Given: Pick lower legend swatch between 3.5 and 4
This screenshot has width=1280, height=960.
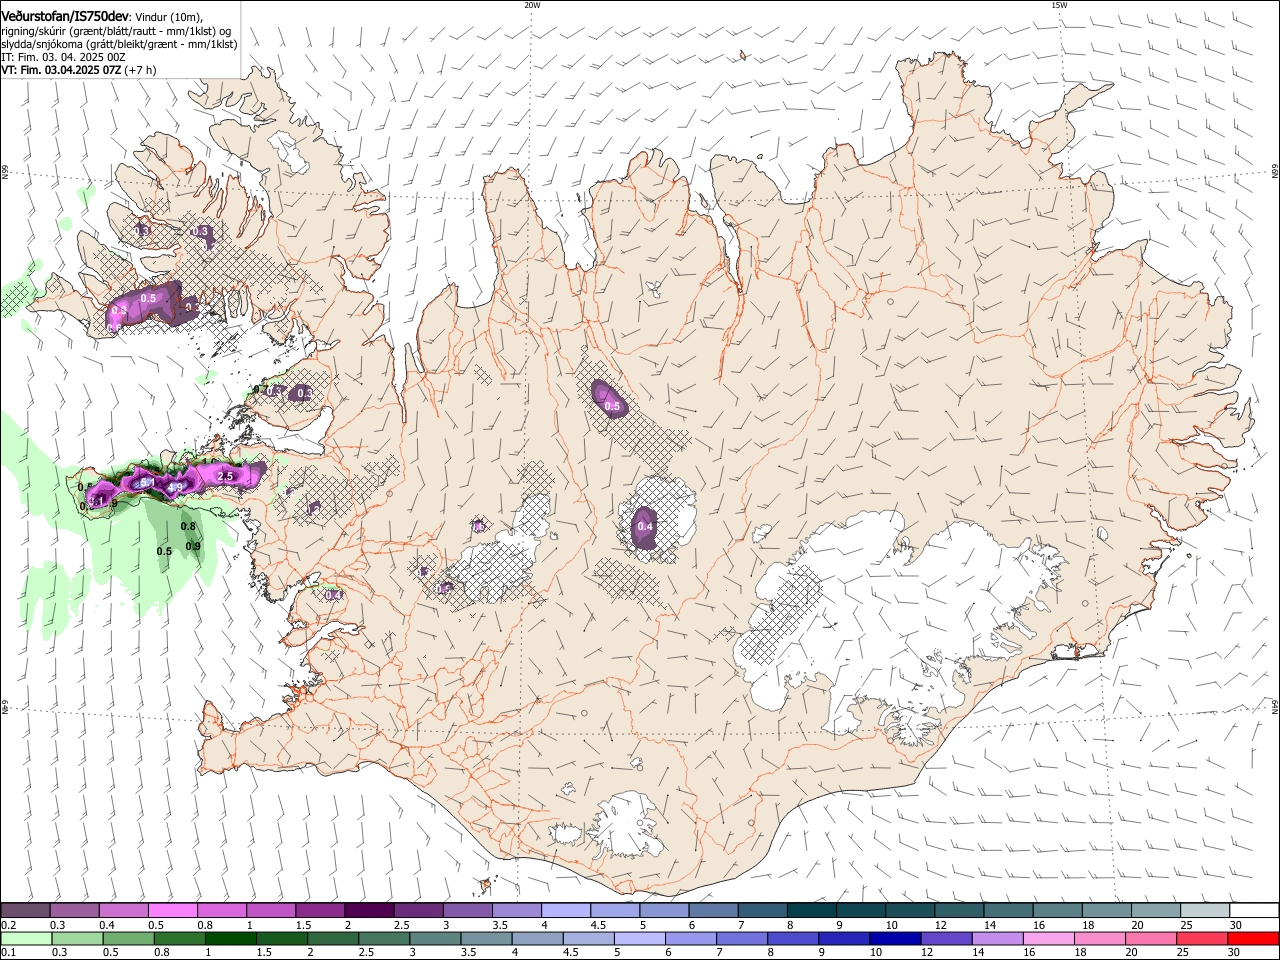Looking at the screenshot, I should pos(485,938).
